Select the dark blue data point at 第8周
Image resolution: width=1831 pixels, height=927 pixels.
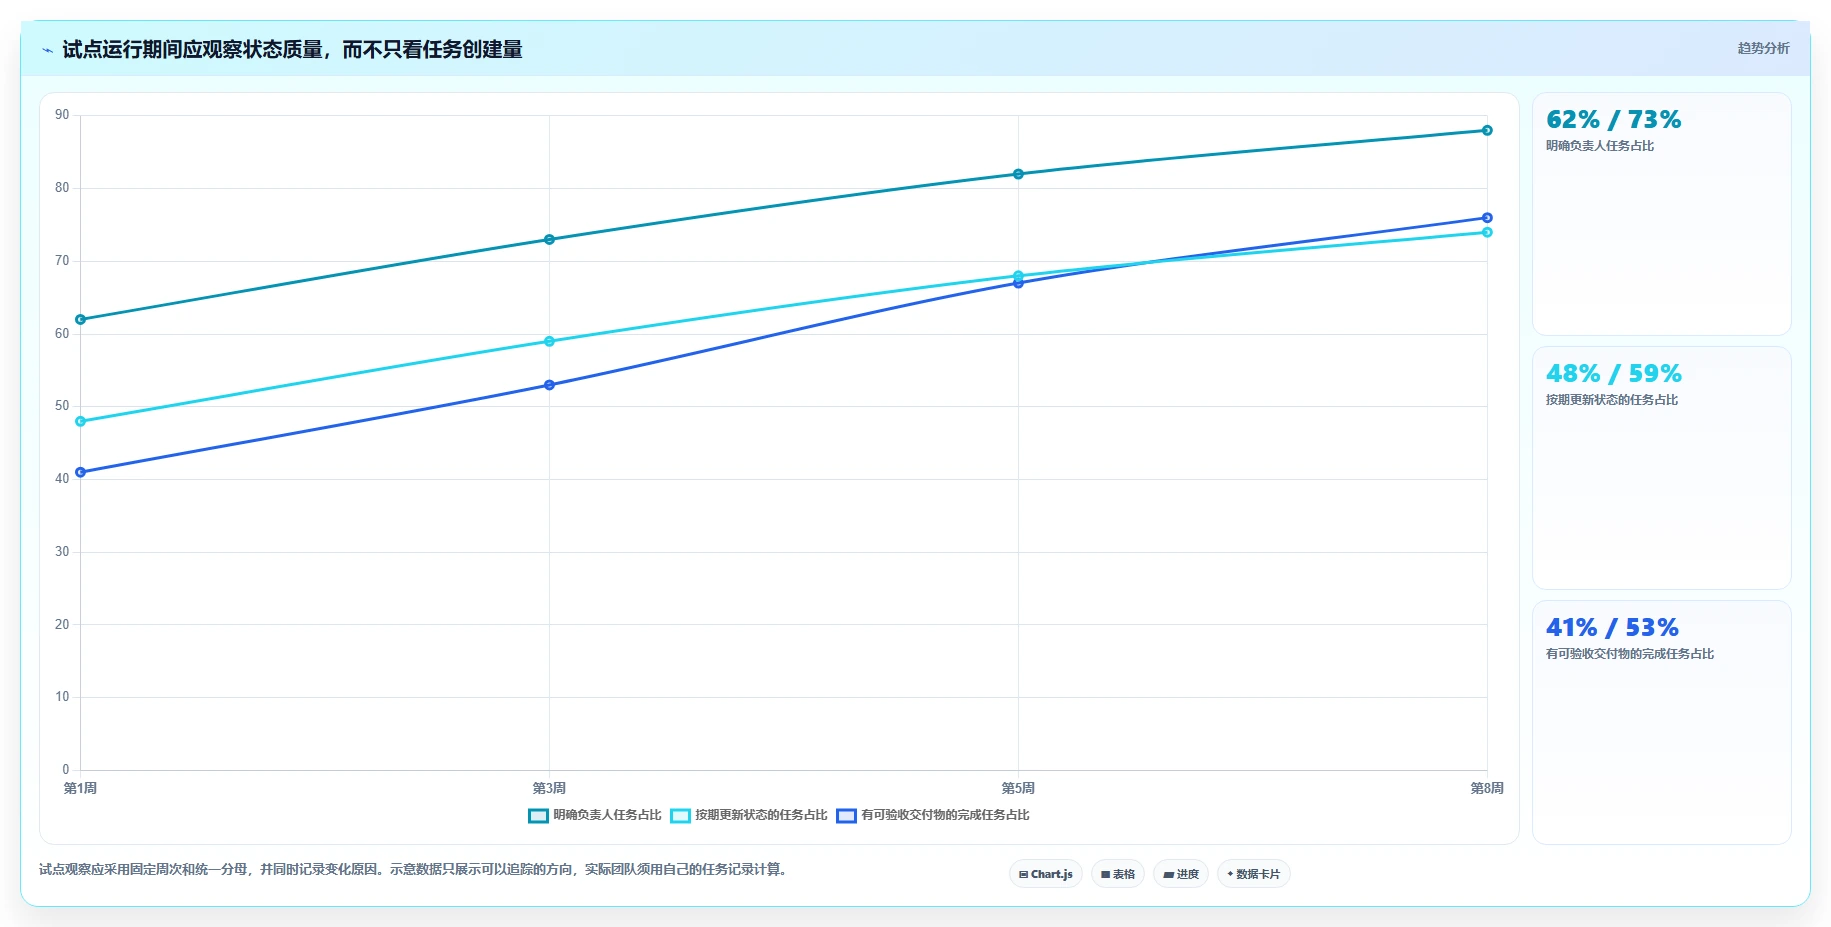pos(1487,218)
